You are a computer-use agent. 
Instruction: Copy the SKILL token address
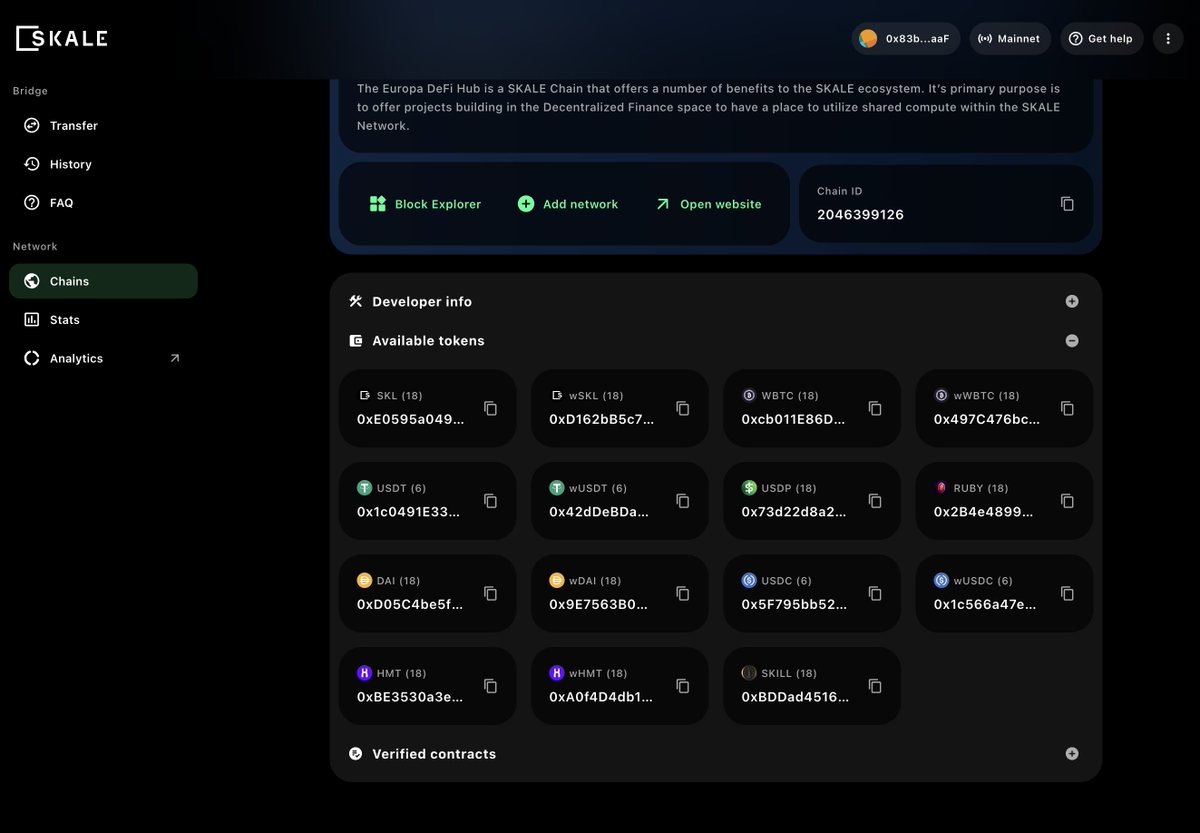(875, 686)
